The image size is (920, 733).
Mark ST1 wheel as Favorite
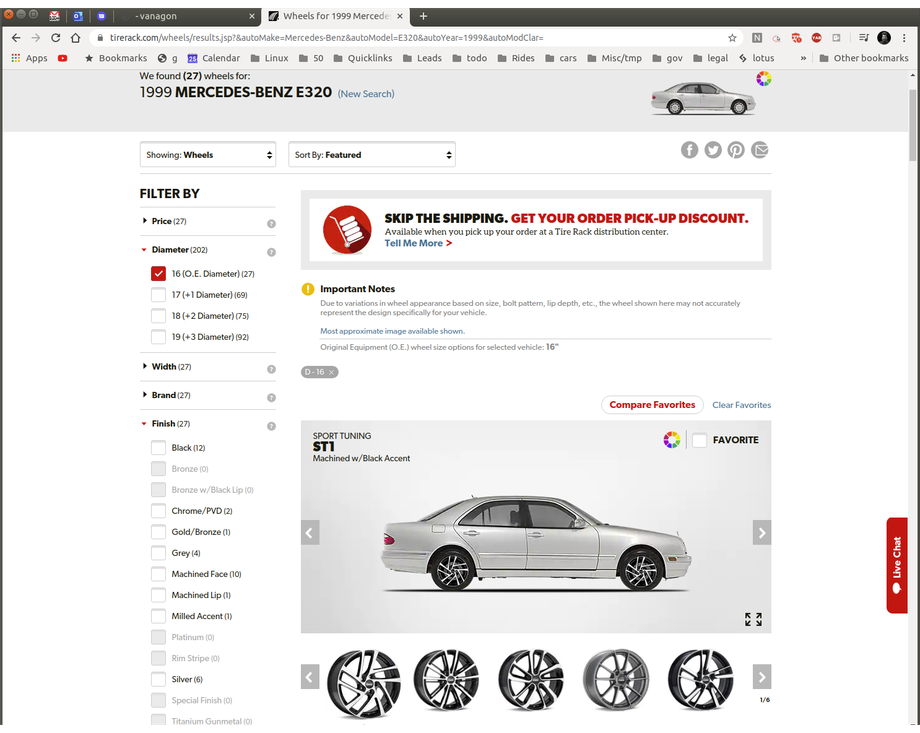699,440
